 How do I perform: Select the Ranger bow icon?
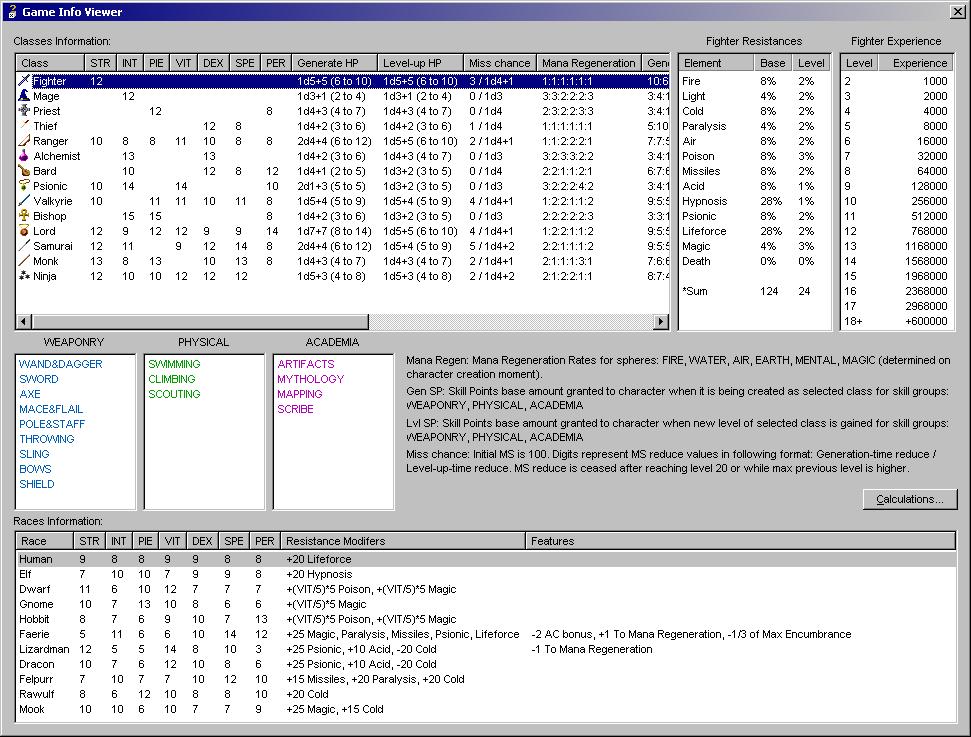24,141
